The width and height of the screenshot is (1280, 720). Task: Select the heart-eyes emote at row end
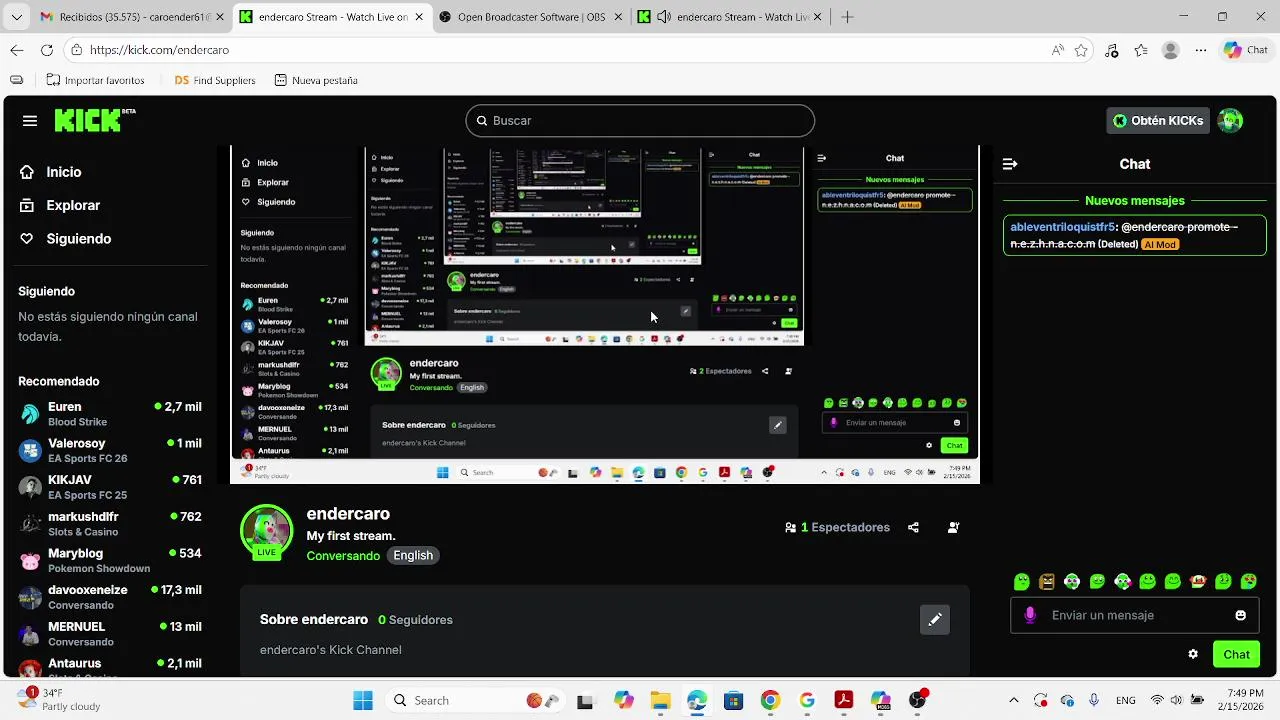coord(1249,581)
